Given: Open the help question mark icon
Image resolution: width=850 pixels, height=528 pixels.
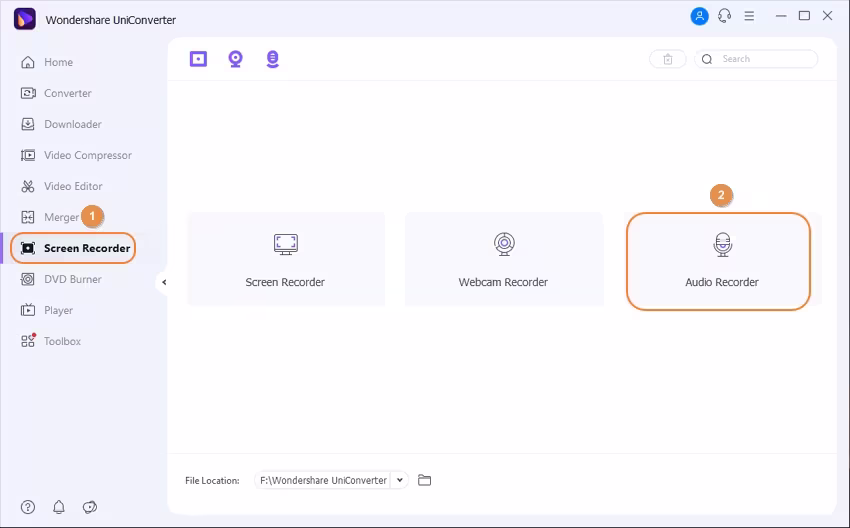Looking at the screenshot, I should click(x=28, y=507).
